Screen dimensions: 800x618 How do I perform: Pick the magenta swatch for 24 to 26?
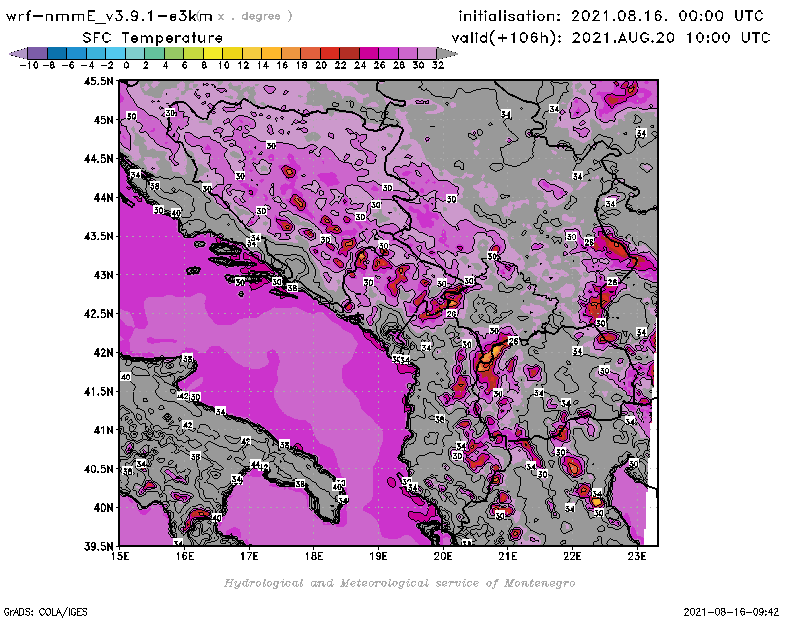(x=368, y=53)
